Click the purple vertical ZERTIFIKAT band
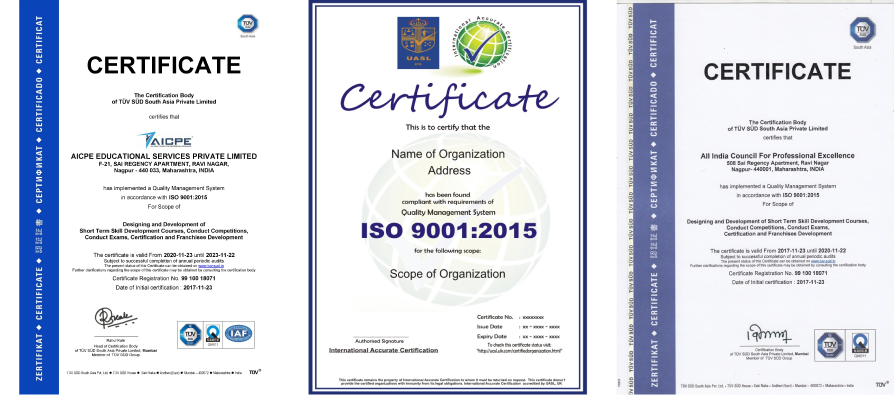This screenshot has height=395, width=894. click(656, 199)
